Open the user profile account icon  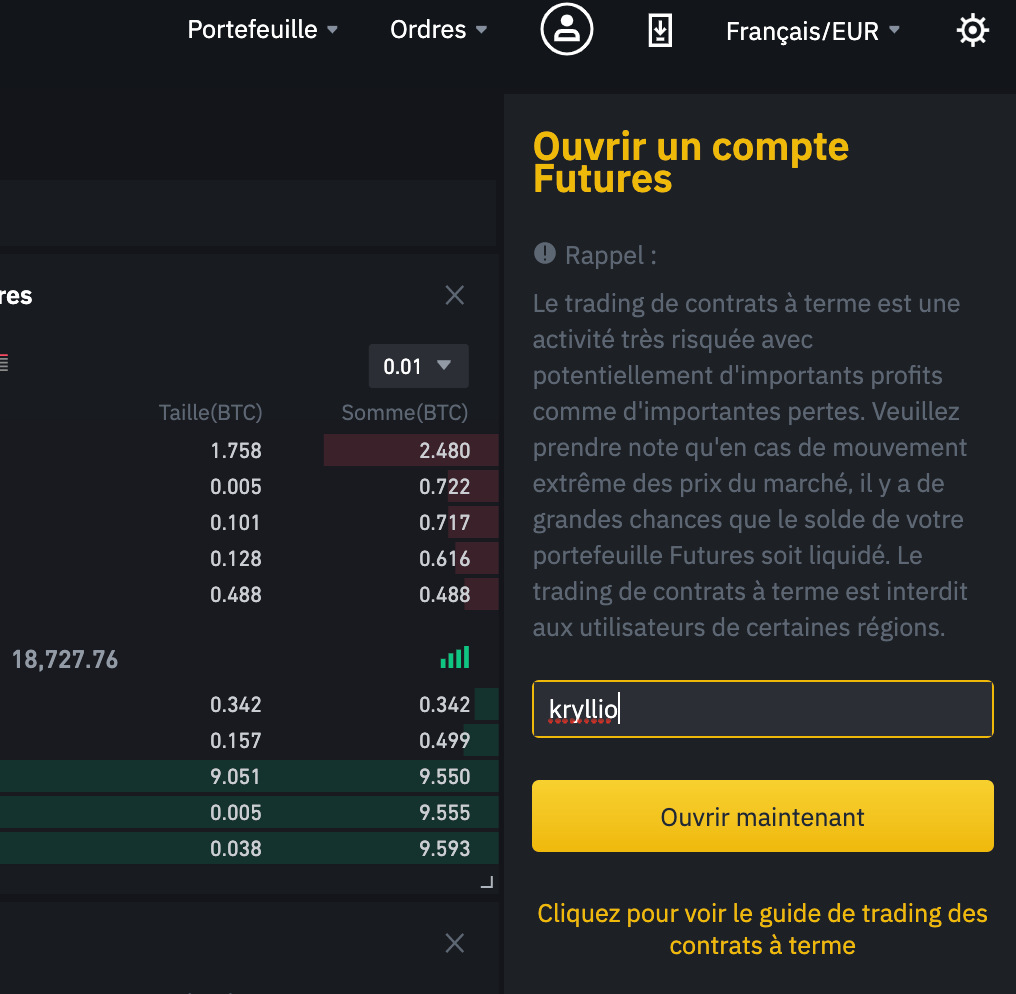pyautogui.click(x=566, y=29)
